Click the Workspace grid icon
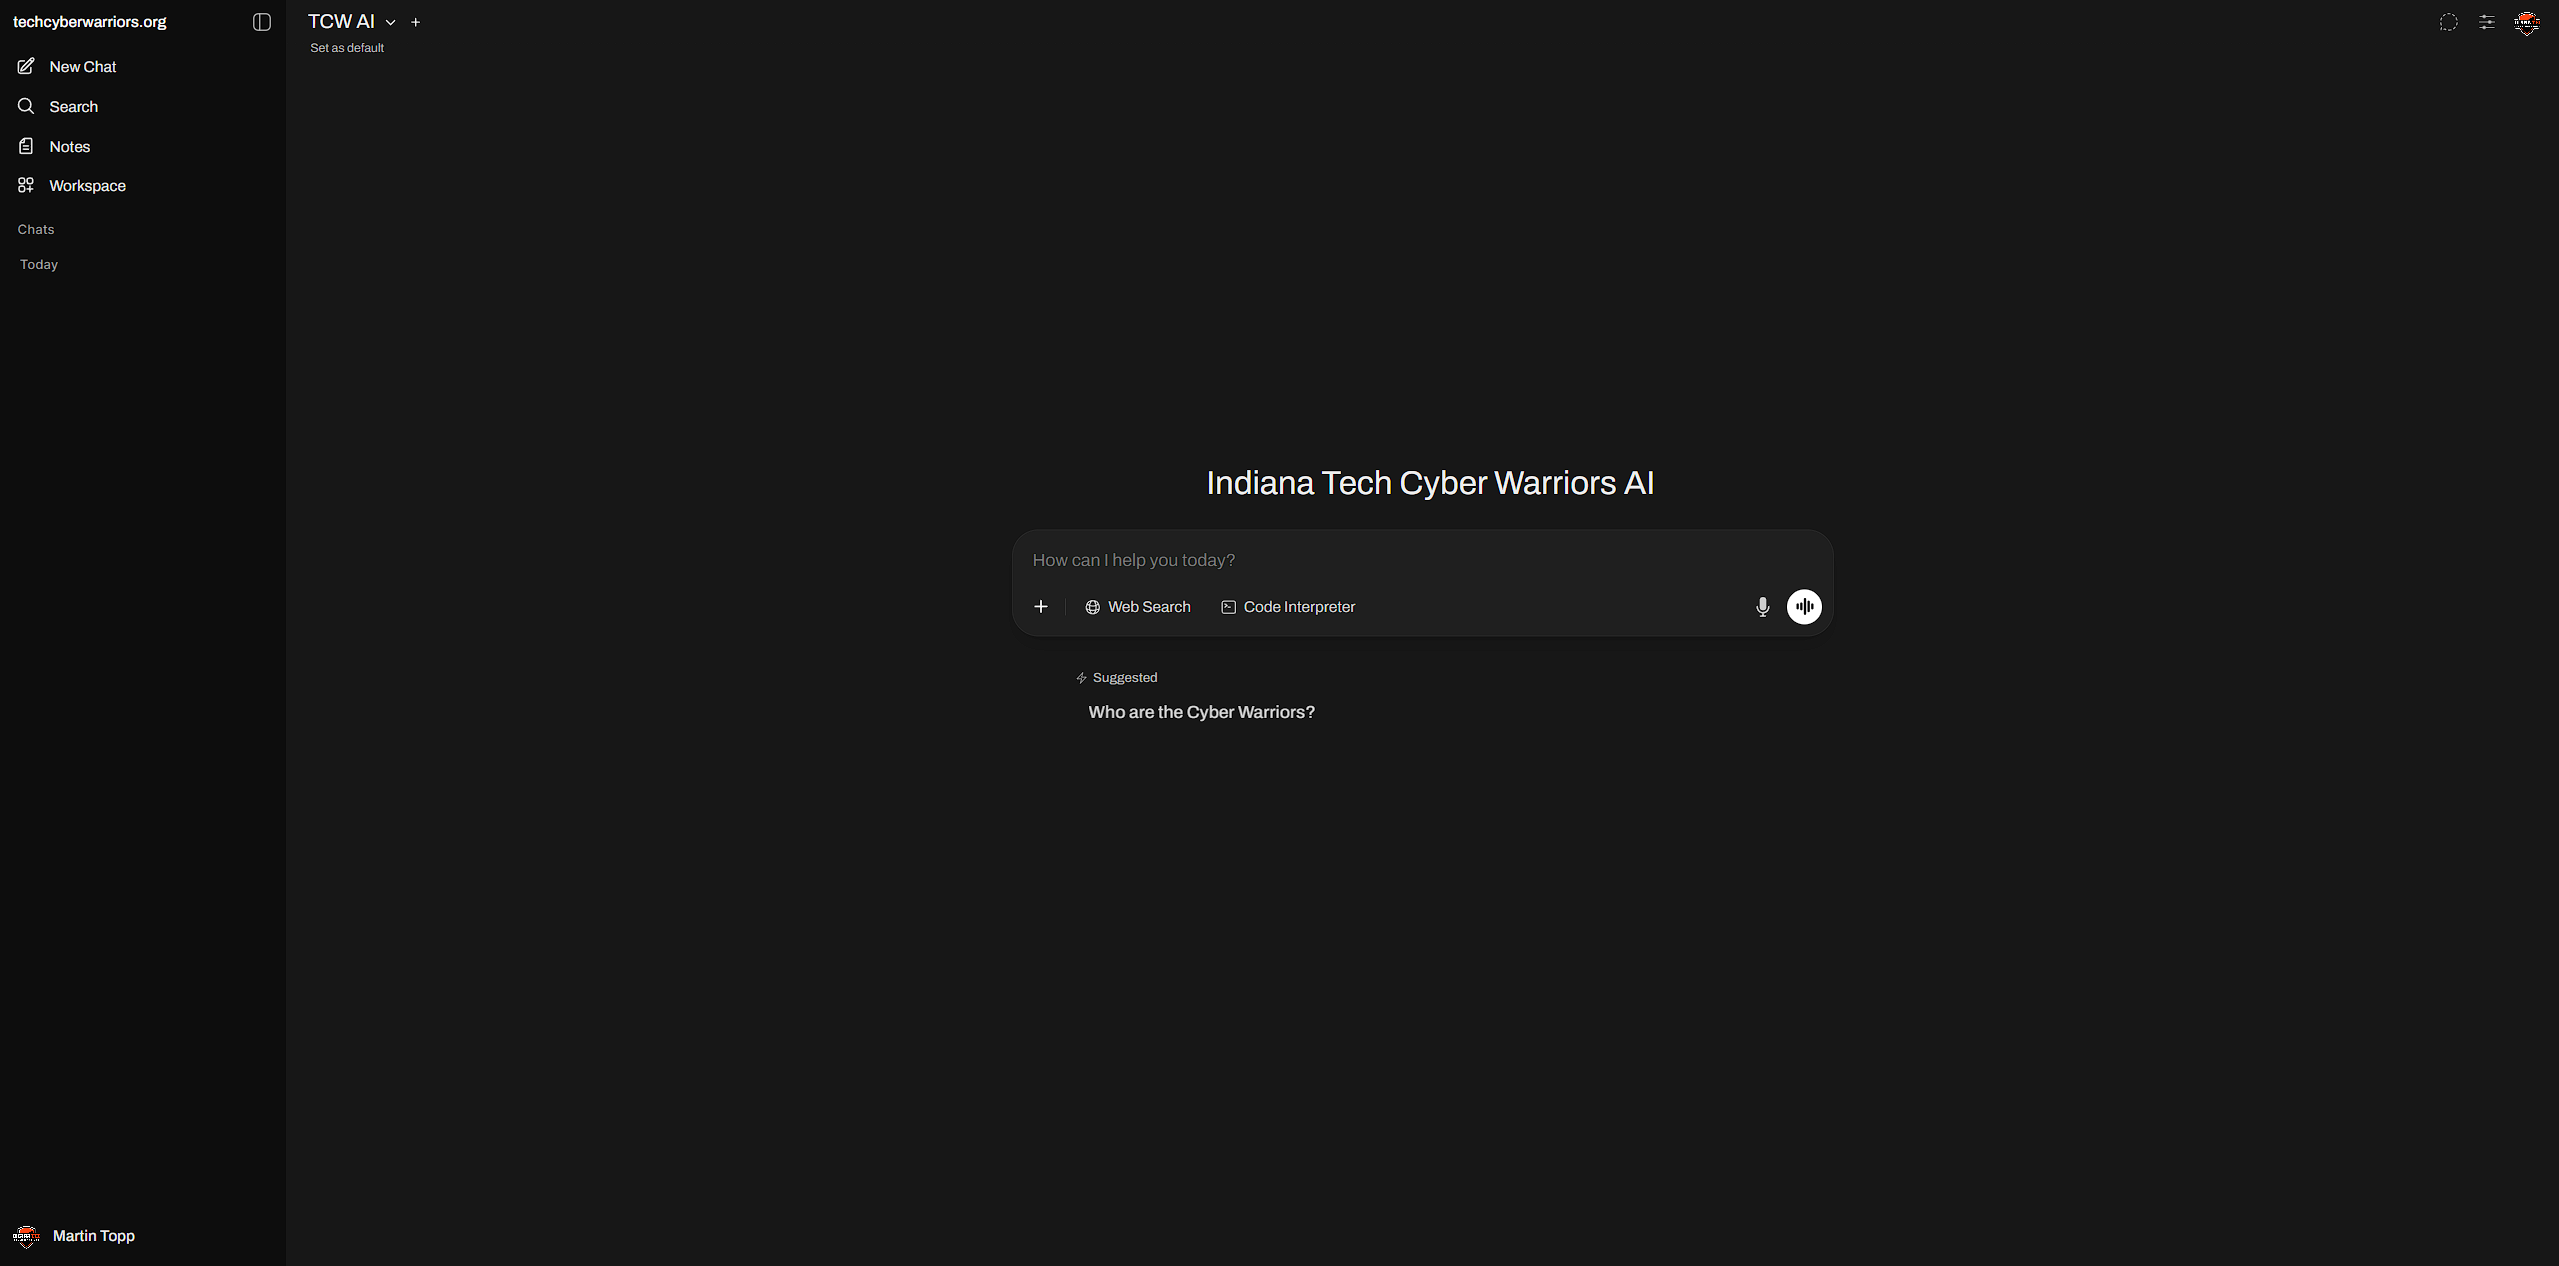This screenshot has height=1266, width=2559. tap(26, 185)
